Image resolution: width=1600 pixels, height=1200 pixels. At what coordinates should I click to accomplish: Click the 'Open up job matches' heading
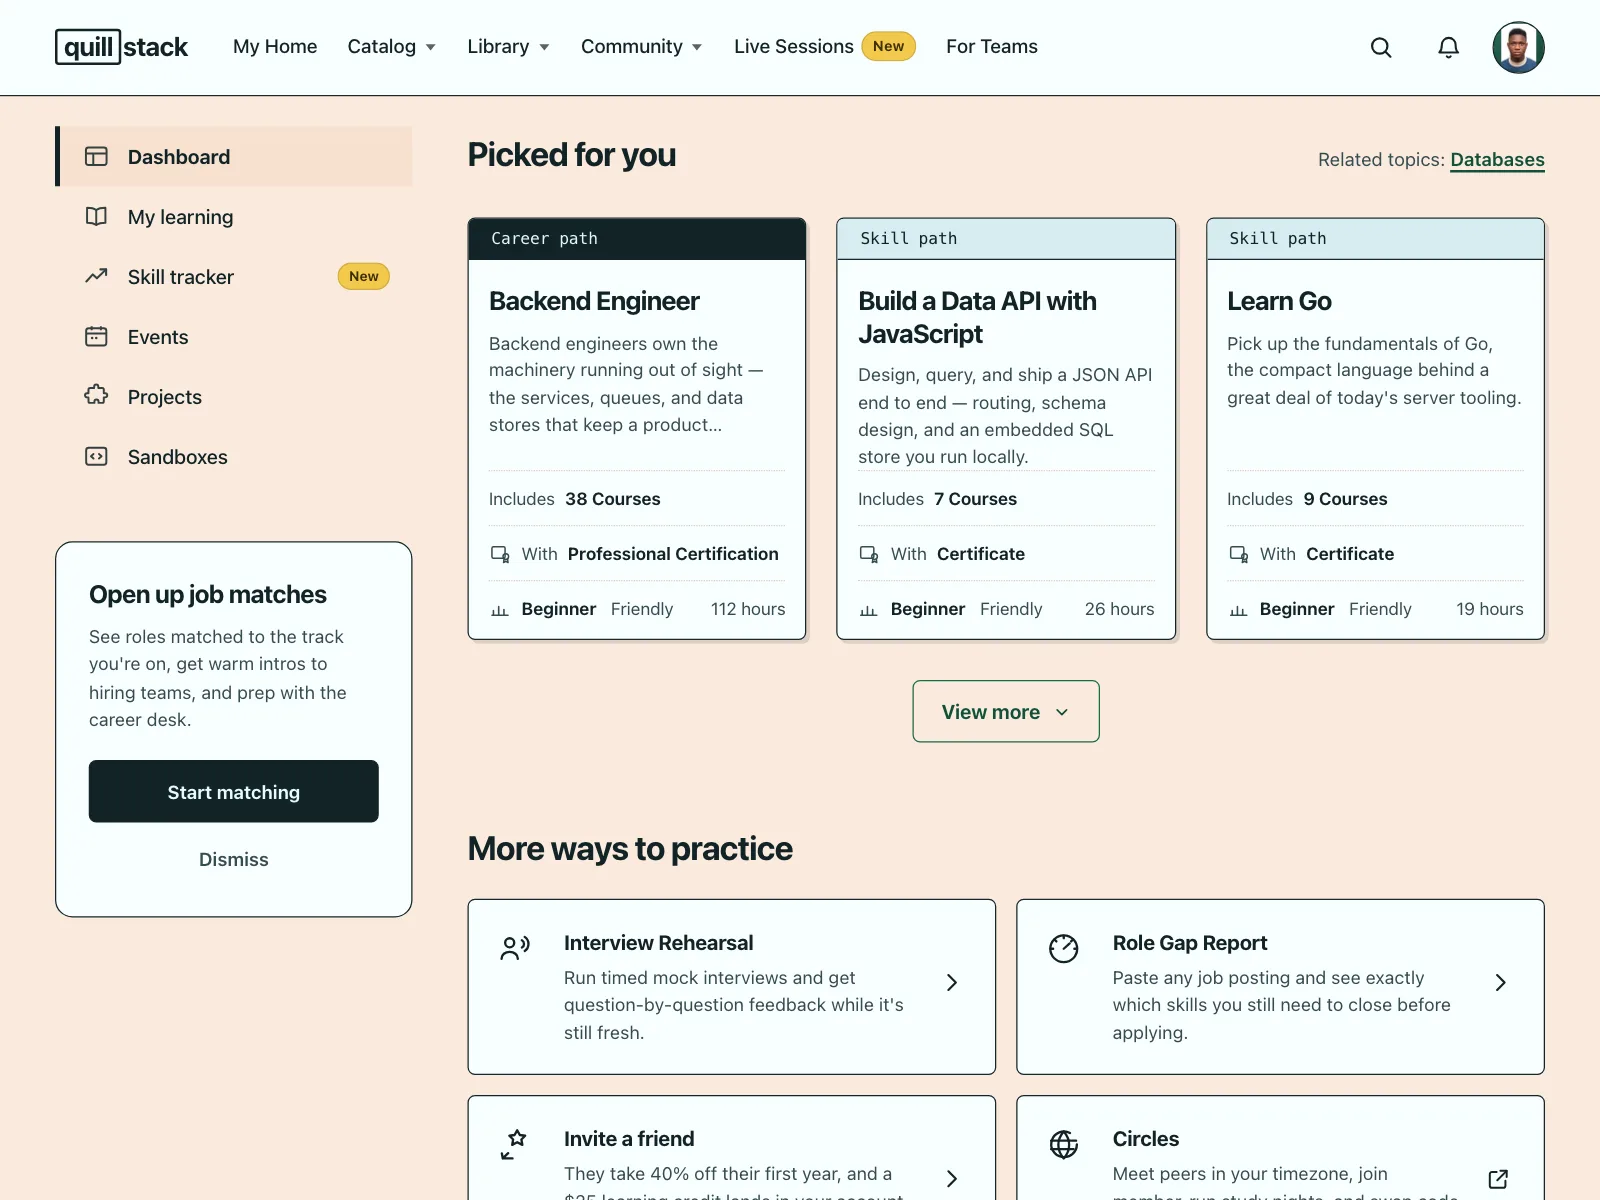pyautogui.click(x=208, y=595)
